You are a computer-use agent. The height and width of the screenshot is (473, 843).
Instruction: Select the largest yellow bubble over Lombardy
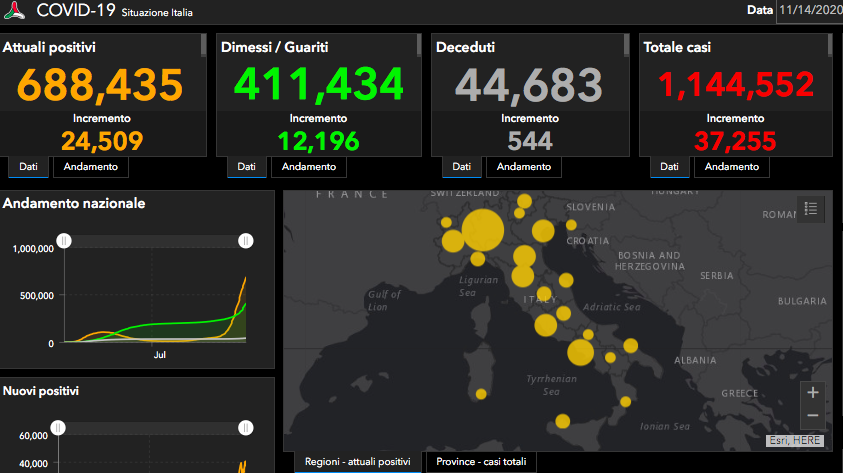click(x=483, y=230)
